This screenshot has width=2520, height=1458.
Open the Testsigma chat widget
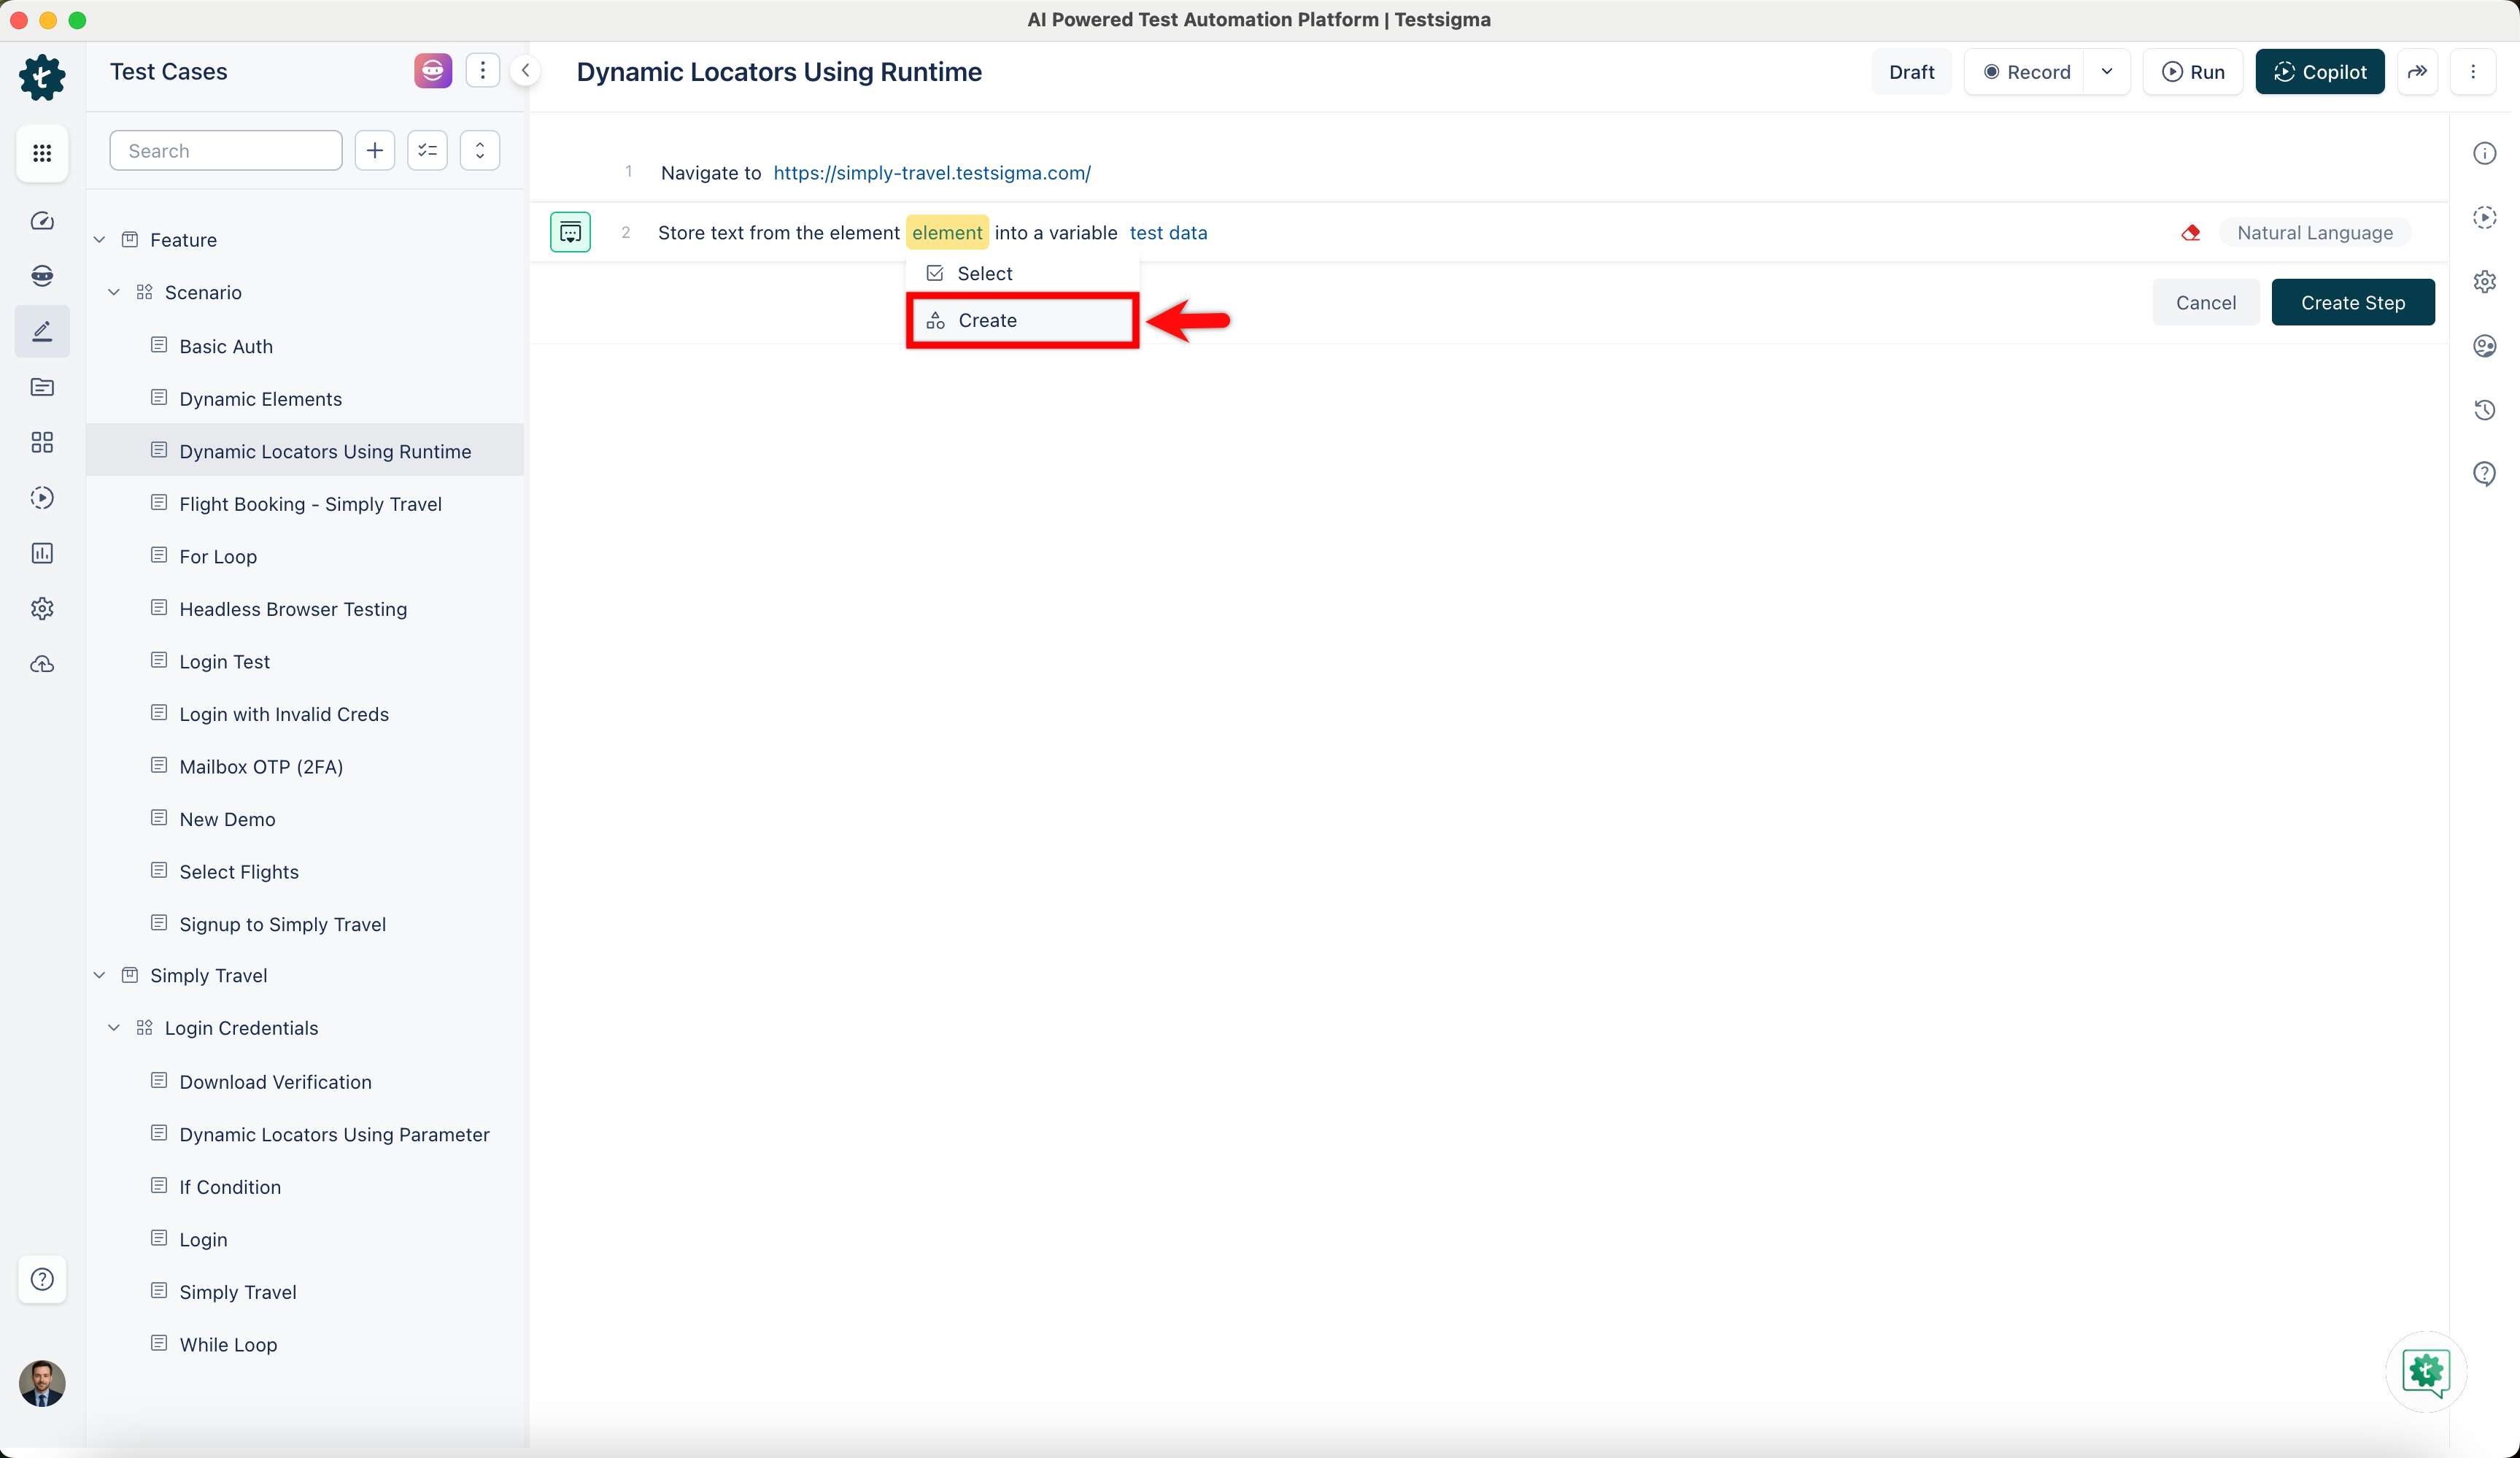click(x=2427, y=1372)
